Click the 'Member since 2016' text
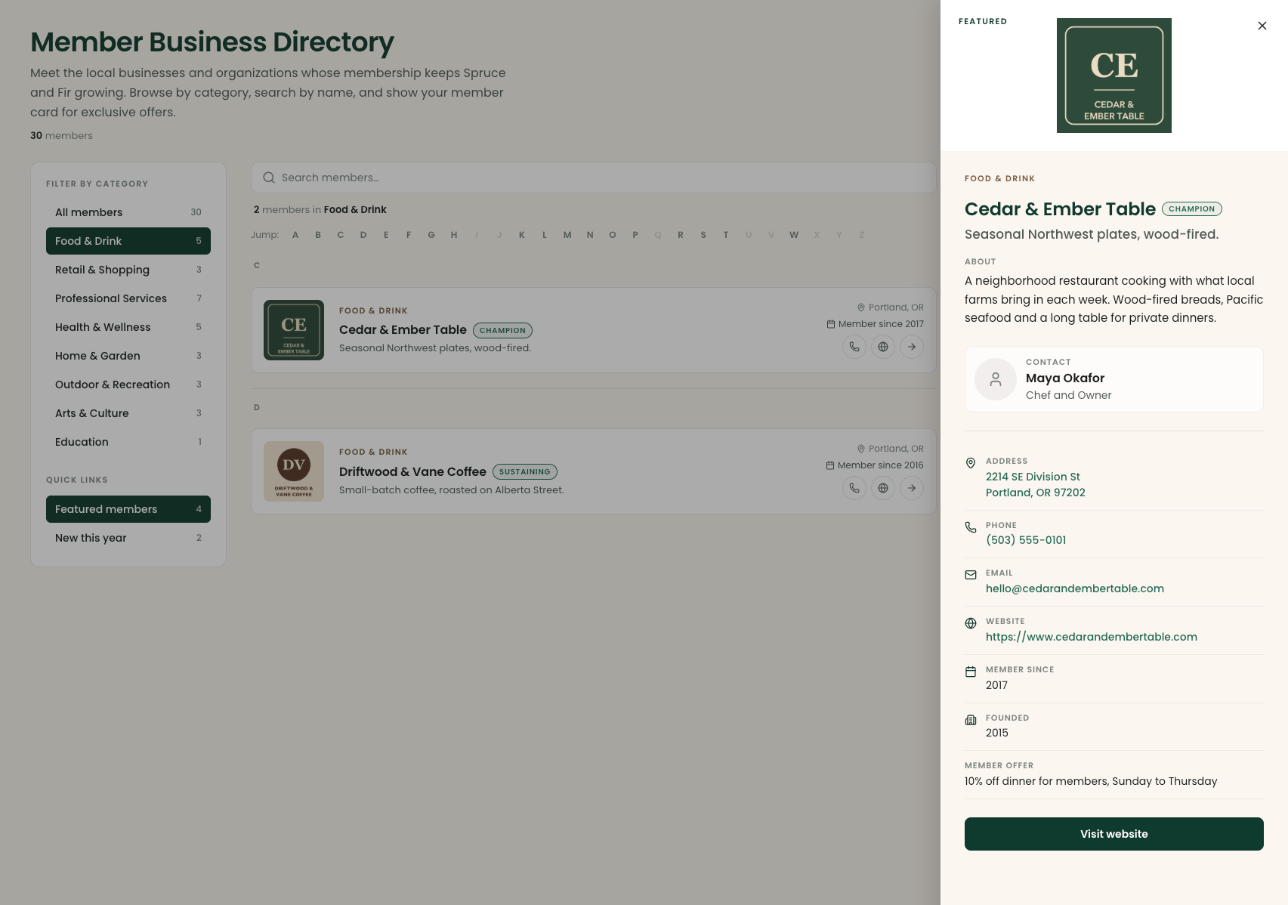 pyautogui.click(x=880, y=465)
